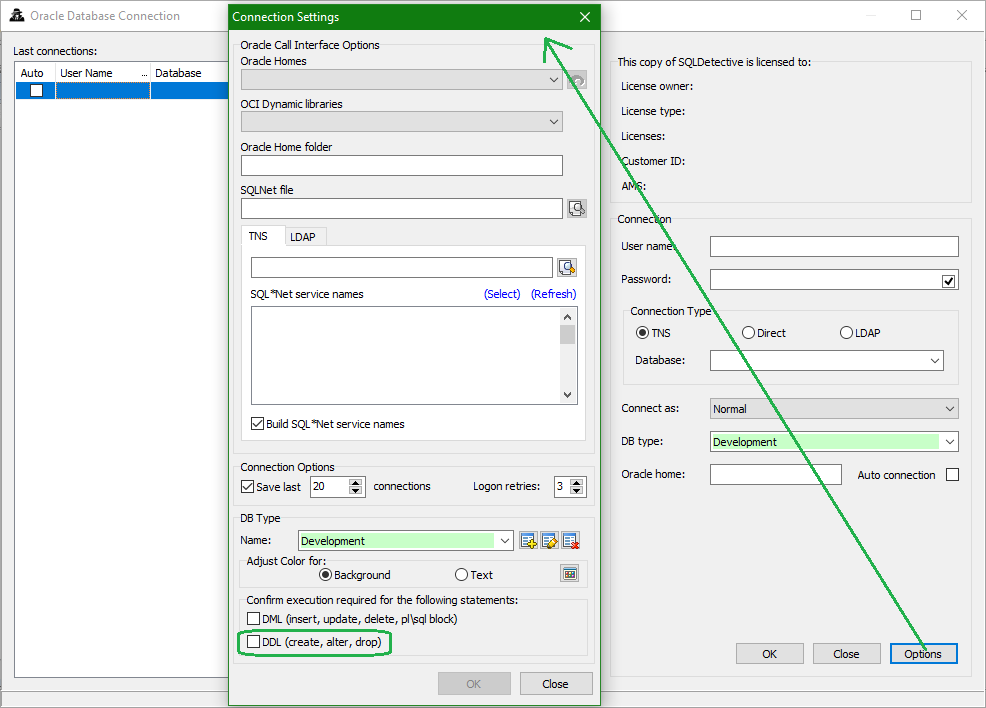Viewport: 986px width, 708px height.
Task: Expand the DB Type Name dropdown
Action: tap(504, 541)
